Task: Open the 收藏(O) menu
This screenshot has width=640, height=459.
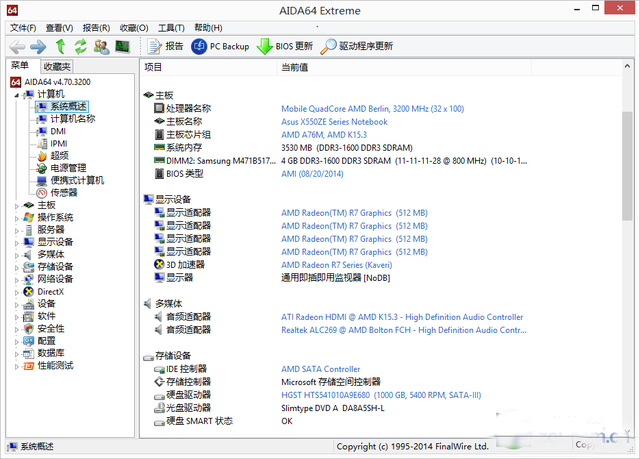Action: (x=134, y=28)
